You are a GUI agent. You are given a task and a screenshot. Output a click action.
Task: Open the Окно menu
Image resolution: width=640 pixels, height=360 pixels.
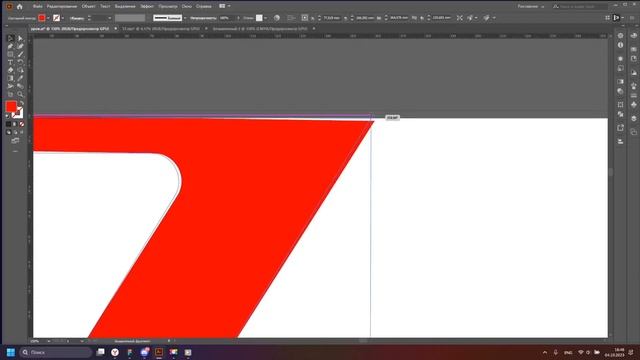pyautogui.click(x=187, y=7)
